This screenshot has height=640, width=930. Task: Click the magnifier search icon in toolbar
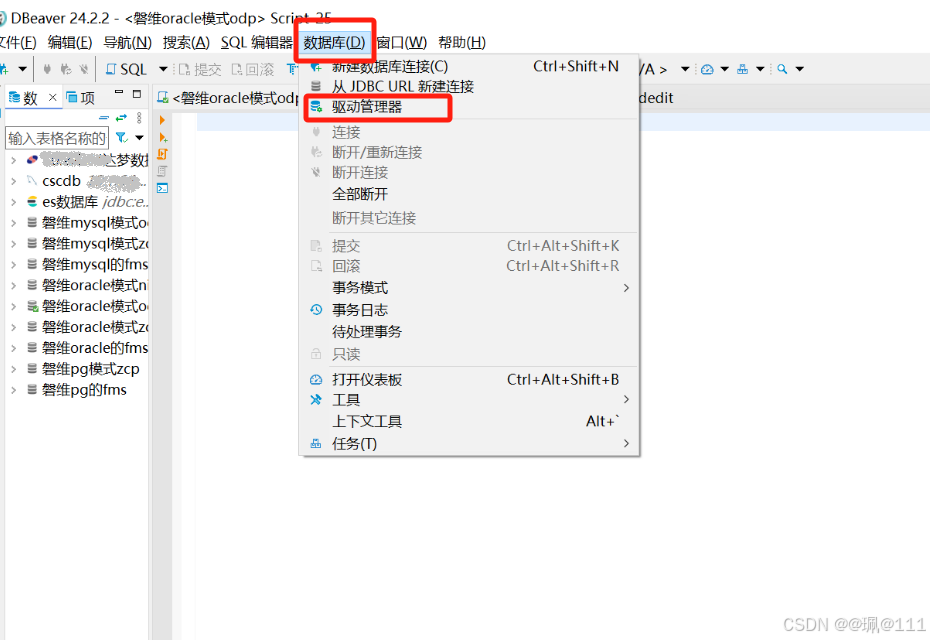coord(782,69)
